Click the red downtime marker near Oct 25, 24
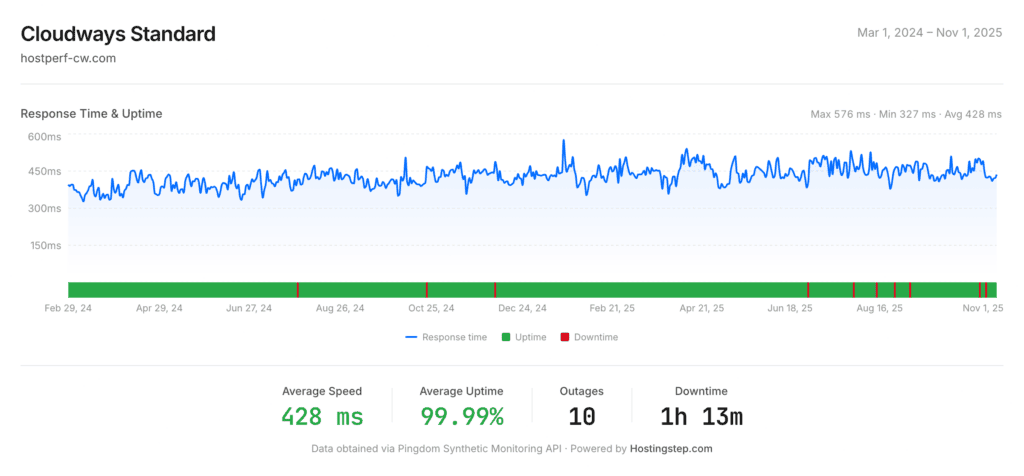The height and width of the screenshot is (476, 1024). pos(426,290)
